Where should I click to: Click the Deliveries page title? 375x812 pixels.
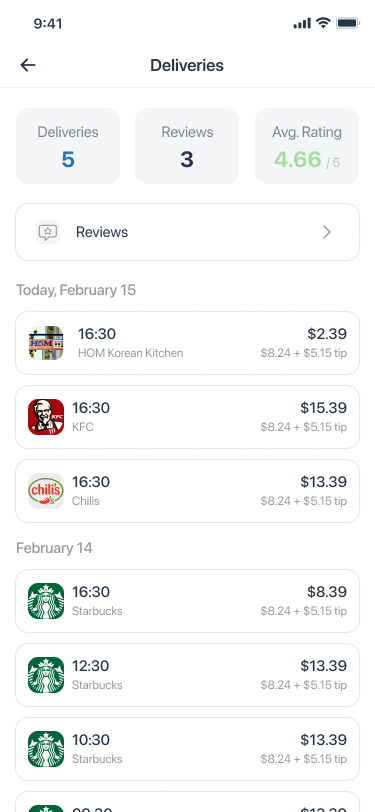187,65
